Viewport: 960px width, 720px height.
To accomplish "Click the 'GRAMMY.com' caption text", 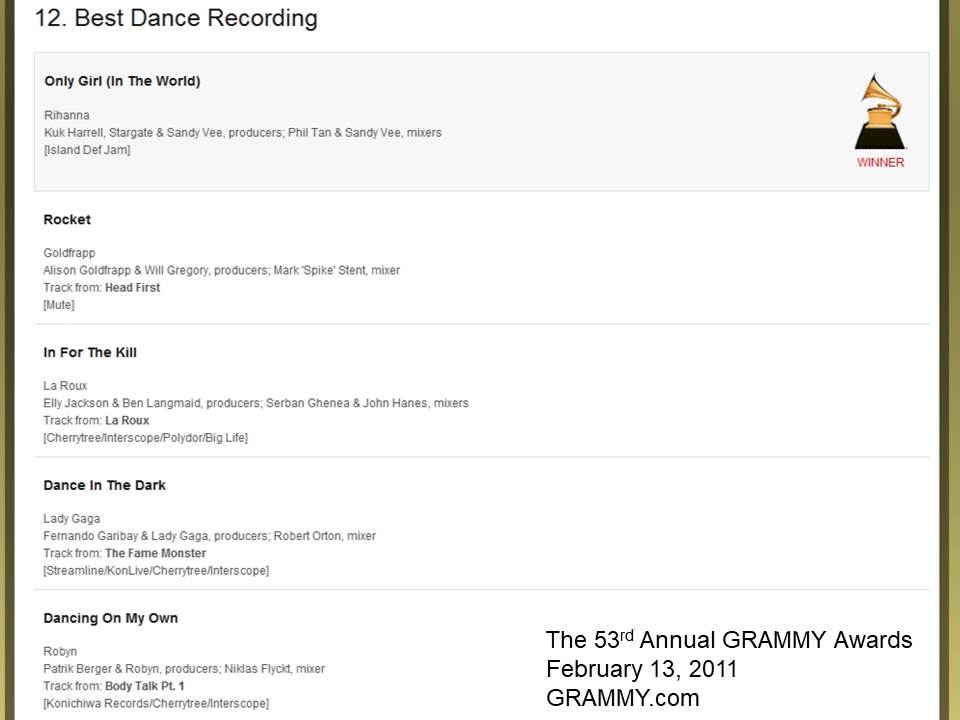I will tap(622, 698).
